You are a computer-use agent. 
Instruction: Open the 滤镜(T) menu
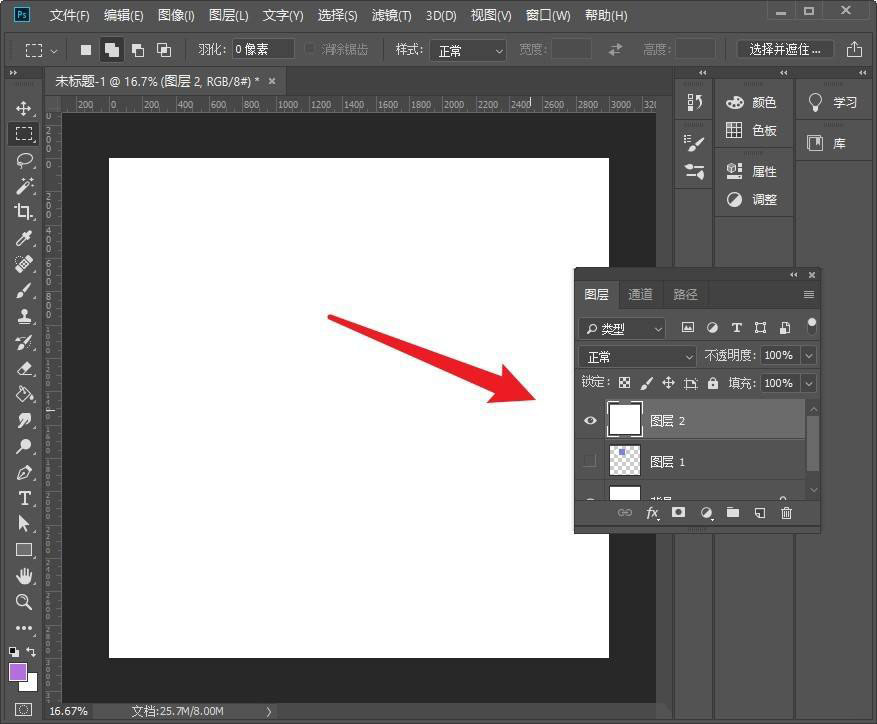click(391, 16)
